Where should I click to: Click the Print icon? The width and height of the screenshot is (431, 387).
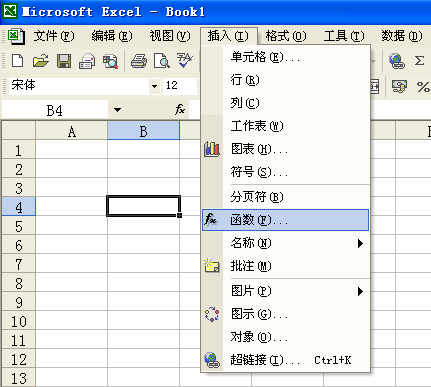pos(139,61)
